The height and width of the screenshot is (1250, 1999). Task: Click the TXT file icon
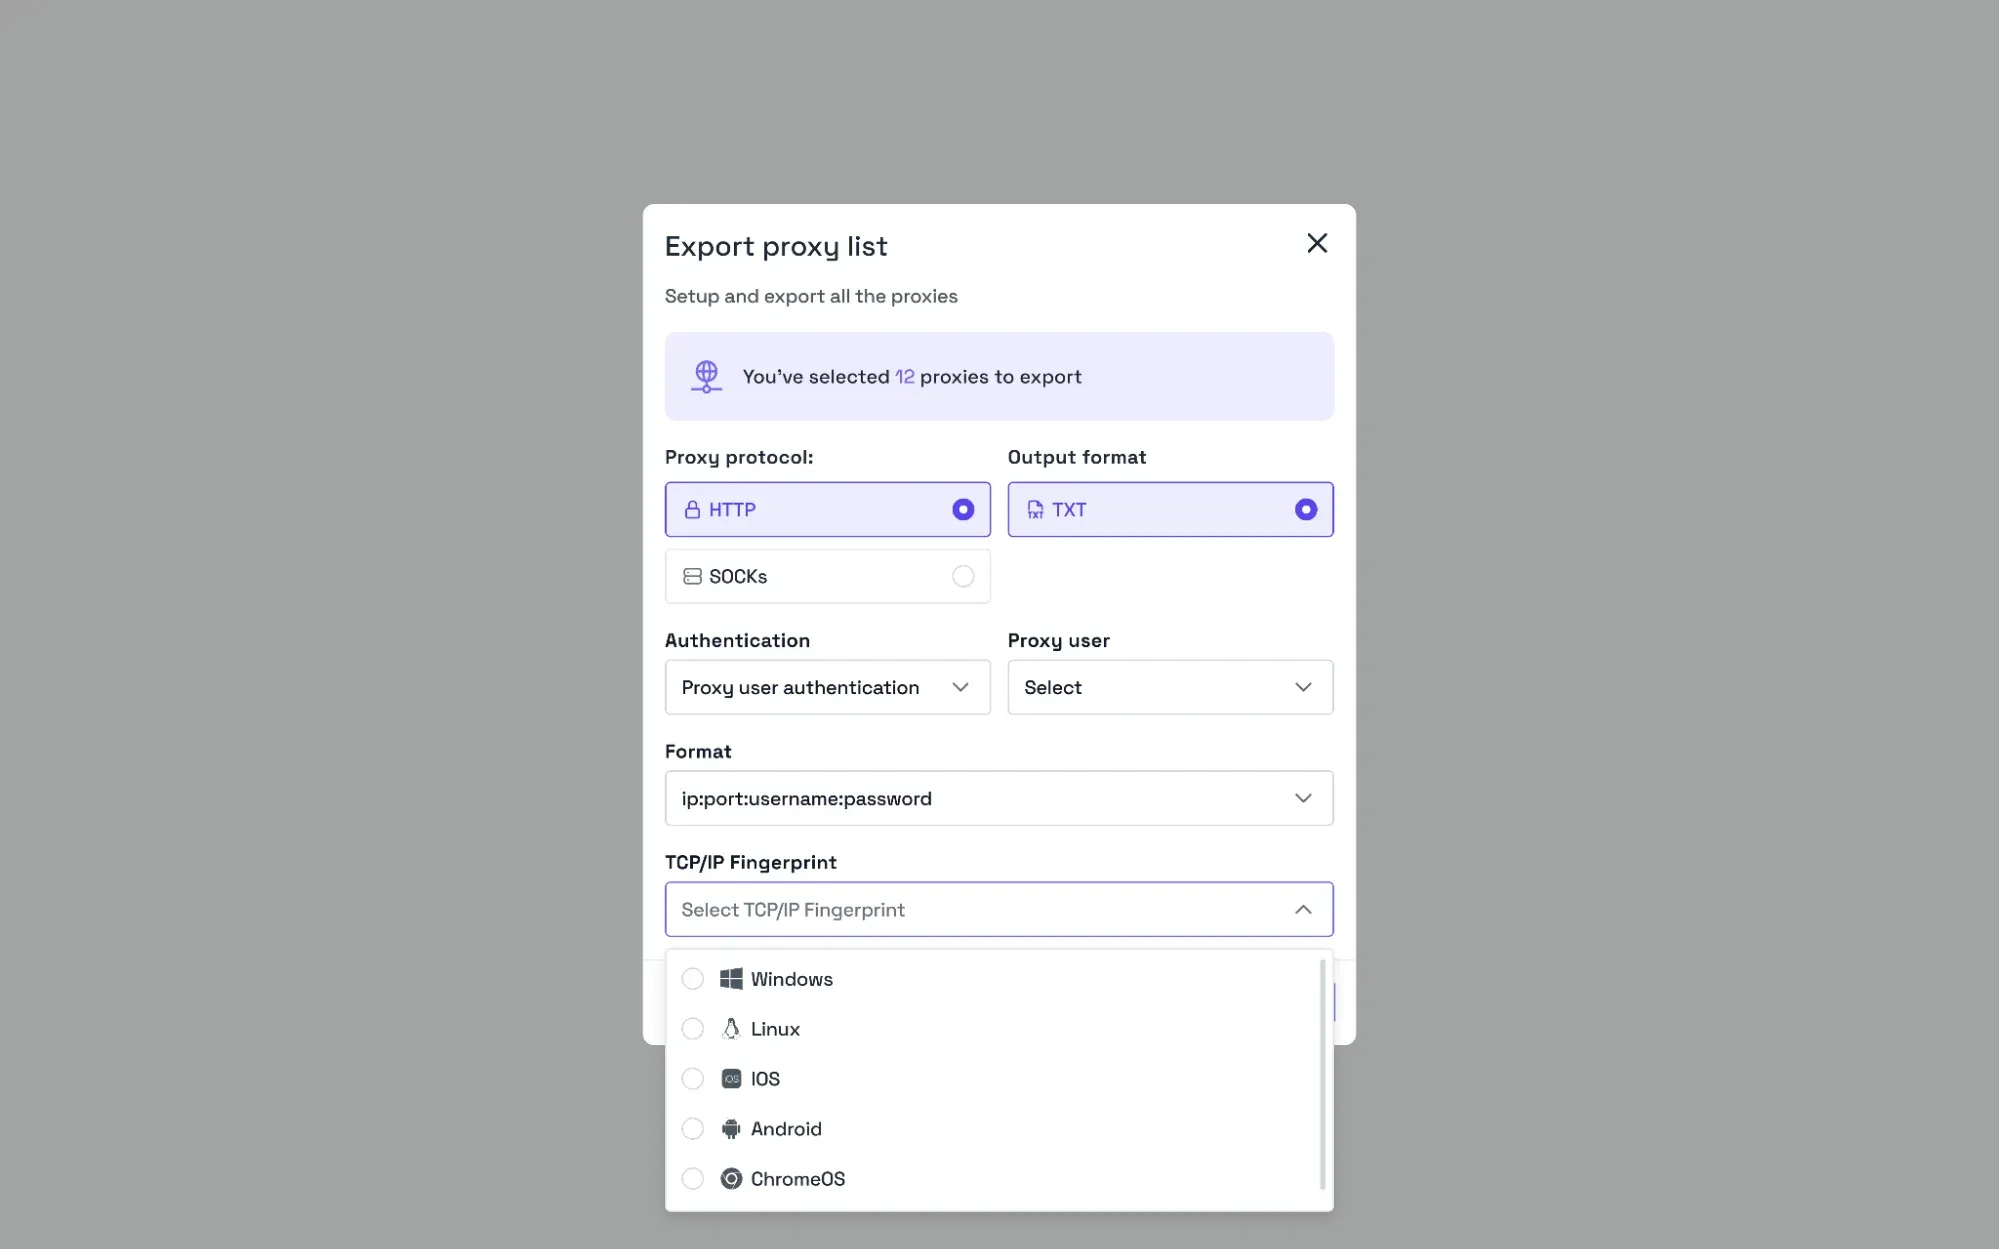pos(1034,510)
